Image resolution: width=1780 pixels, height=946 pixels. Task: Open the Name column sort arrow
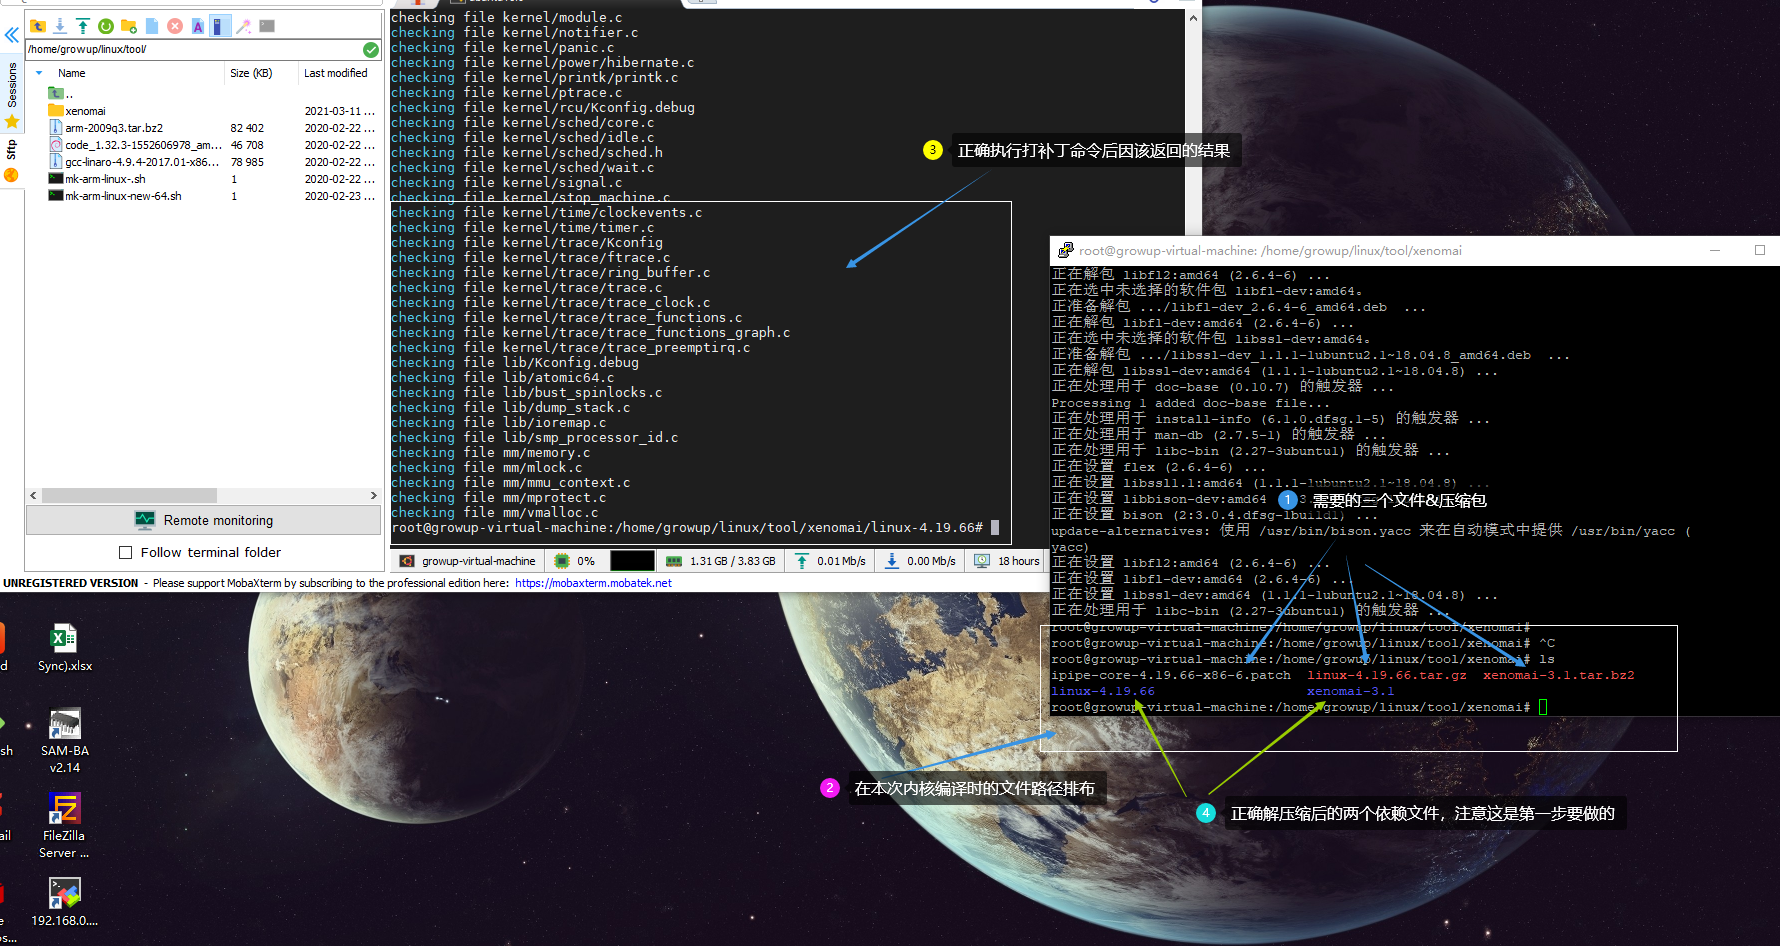click(x=40, y=72)
